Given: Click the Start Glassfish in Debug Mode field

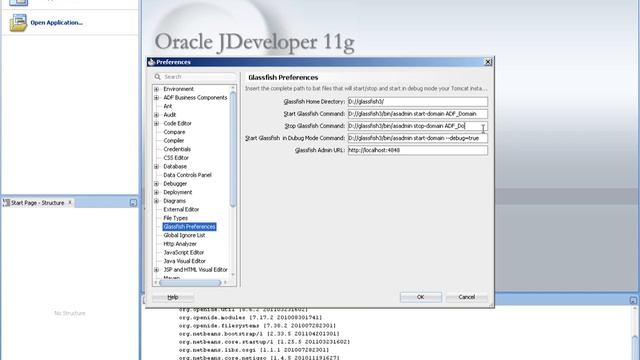Looking at the screenshot, I should coord(418,138).
